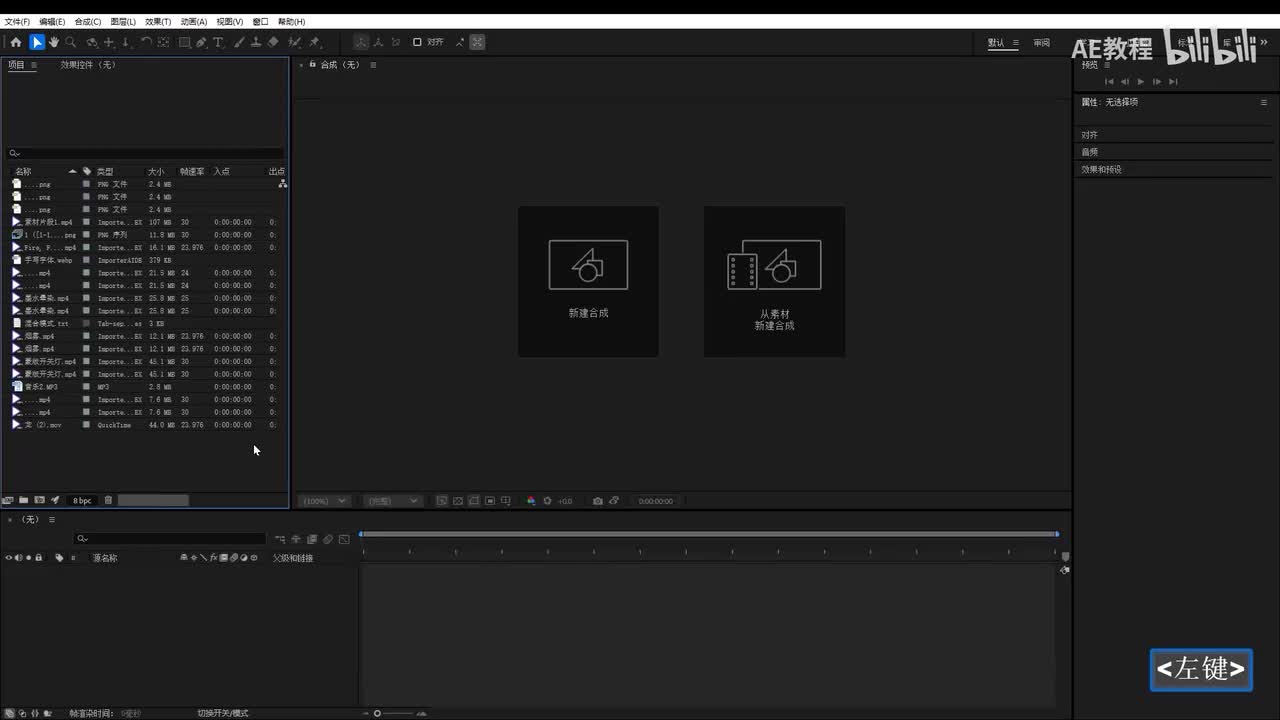Delete selected project item with trash icon

[108, 500]
